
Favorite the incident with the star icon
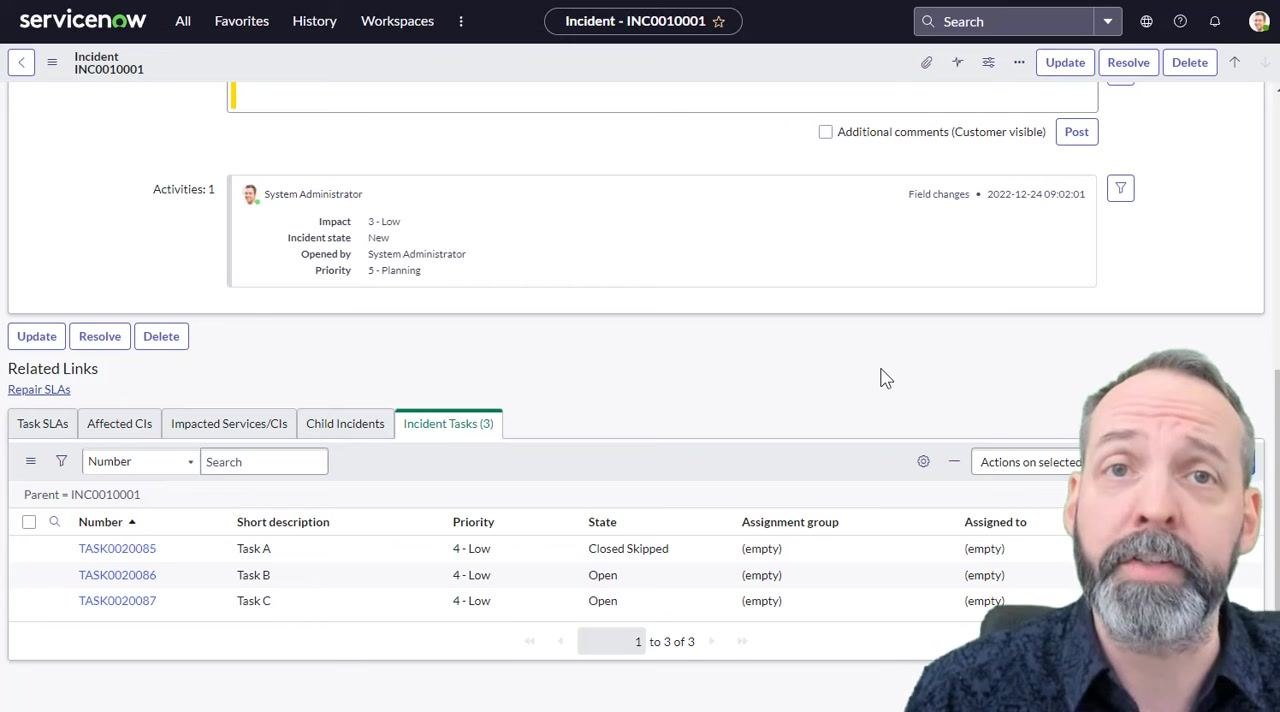click(718, 21)
